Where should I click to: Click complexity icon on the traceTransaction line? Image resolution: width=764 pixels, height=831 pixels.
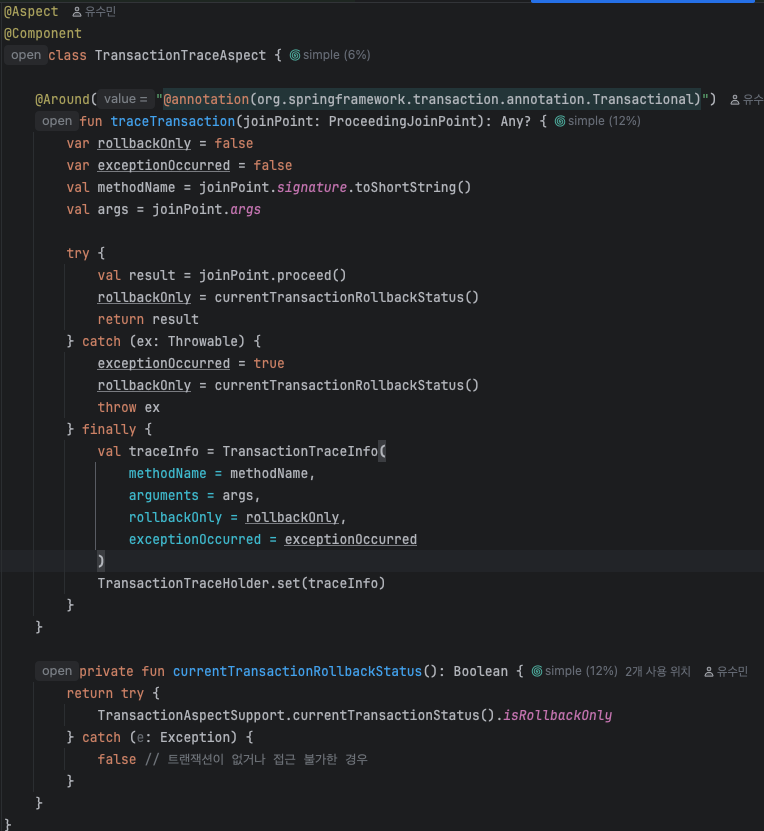click(560, 121)
